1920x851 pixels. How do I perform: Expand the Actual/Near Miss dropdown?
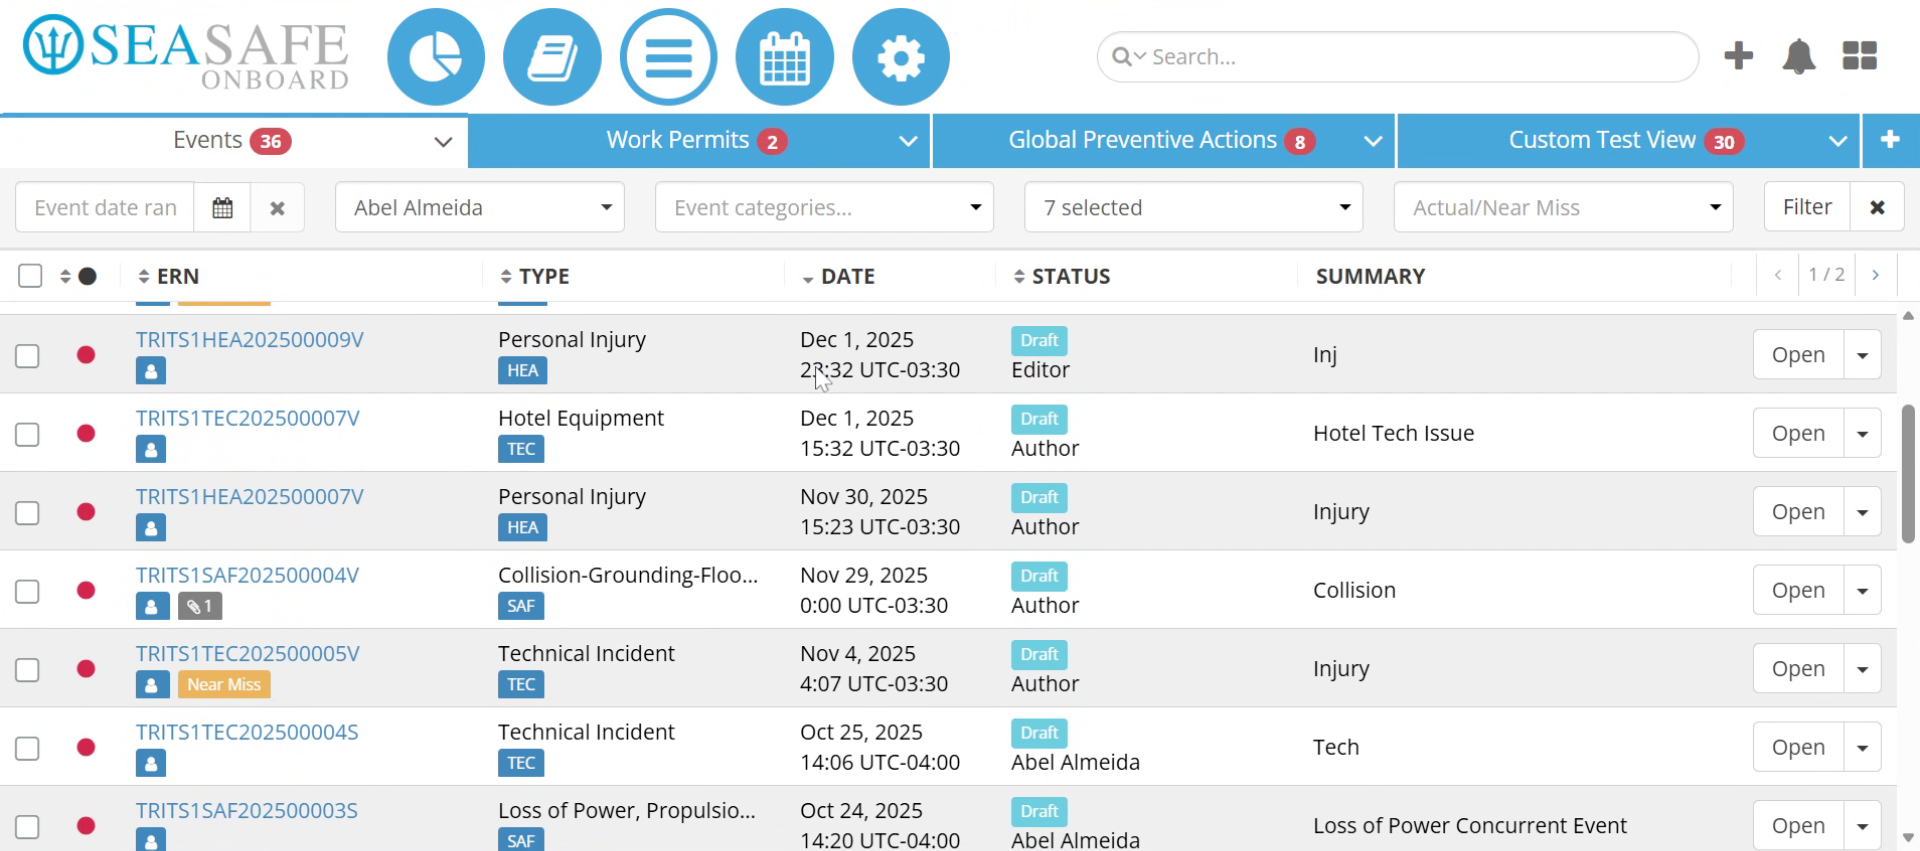click(x=1563, y=207)
